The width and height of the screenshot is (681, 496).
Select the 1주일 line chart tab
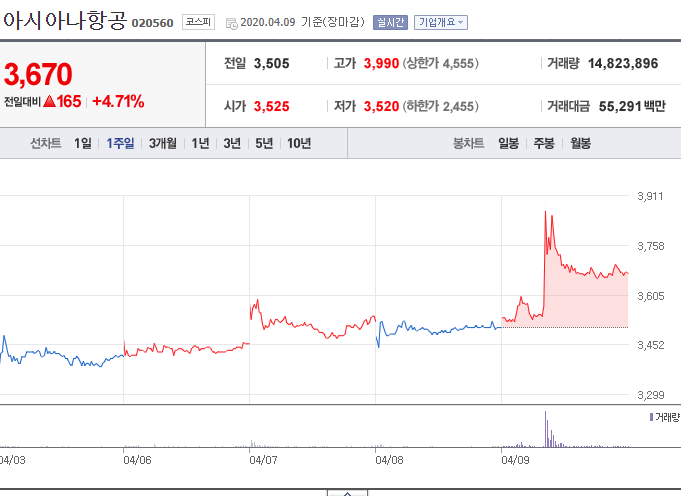click(120, 143)
